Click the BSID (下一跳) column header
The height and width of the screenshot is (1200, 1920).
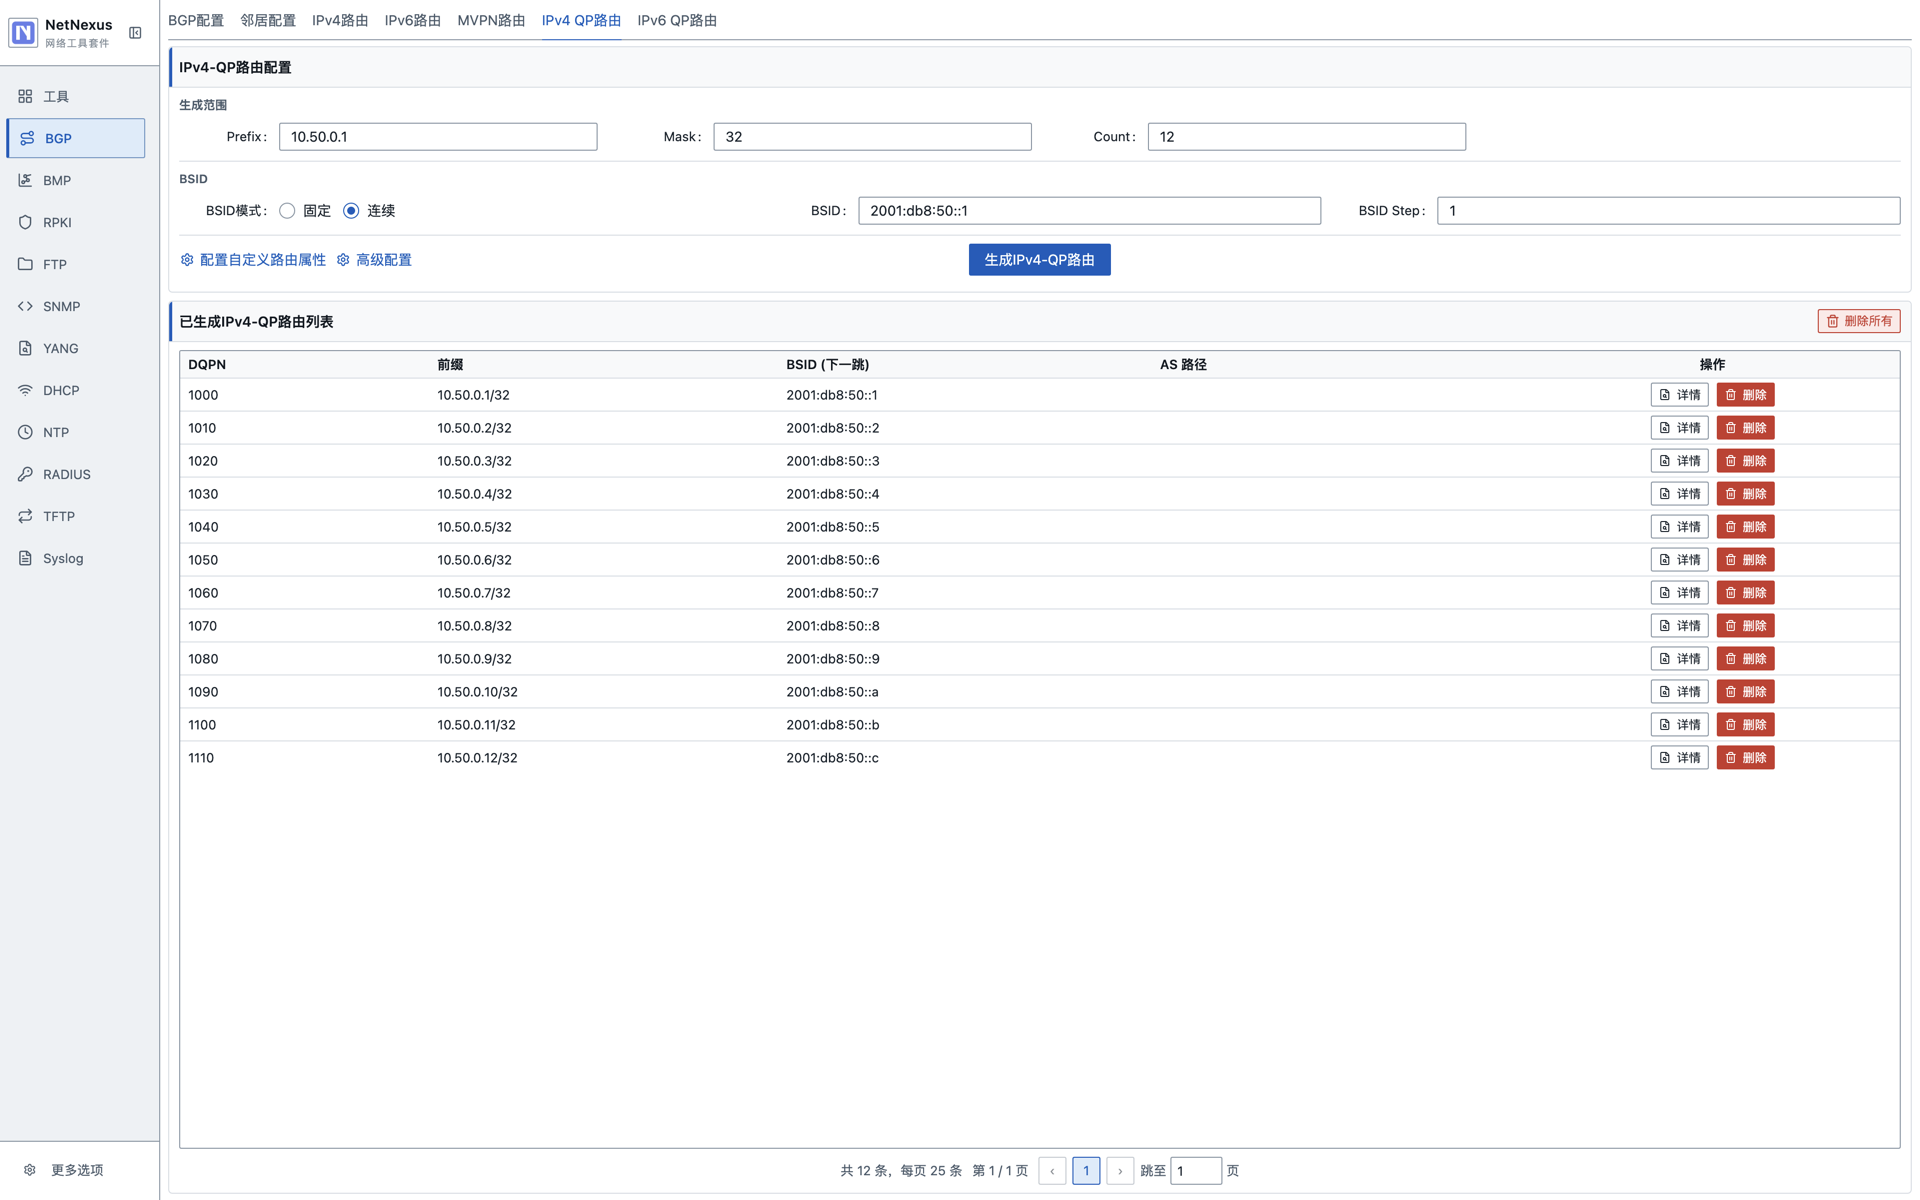pos(827,365)
